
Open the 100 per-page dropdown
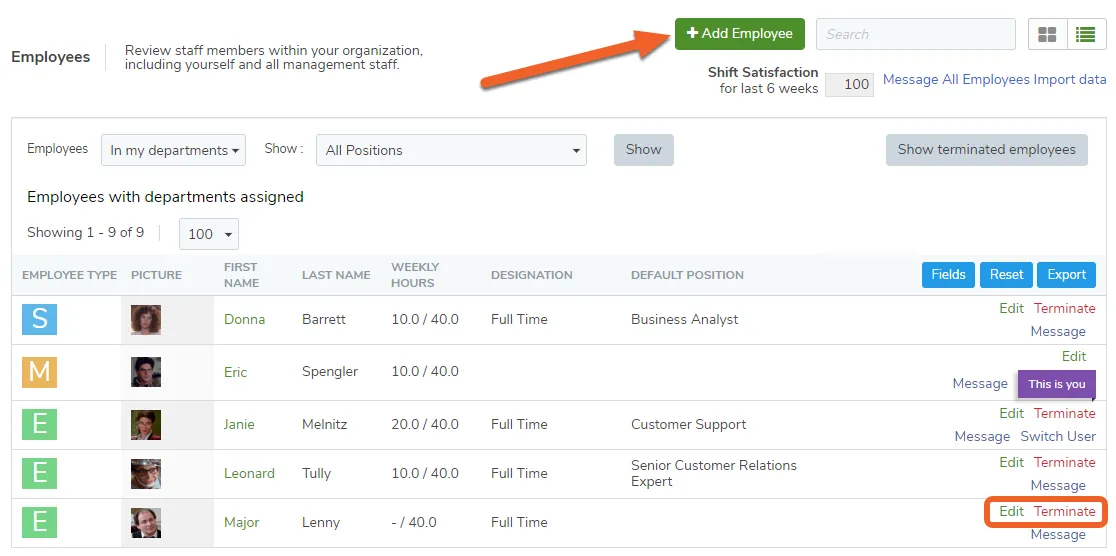(x=209, y=234)
